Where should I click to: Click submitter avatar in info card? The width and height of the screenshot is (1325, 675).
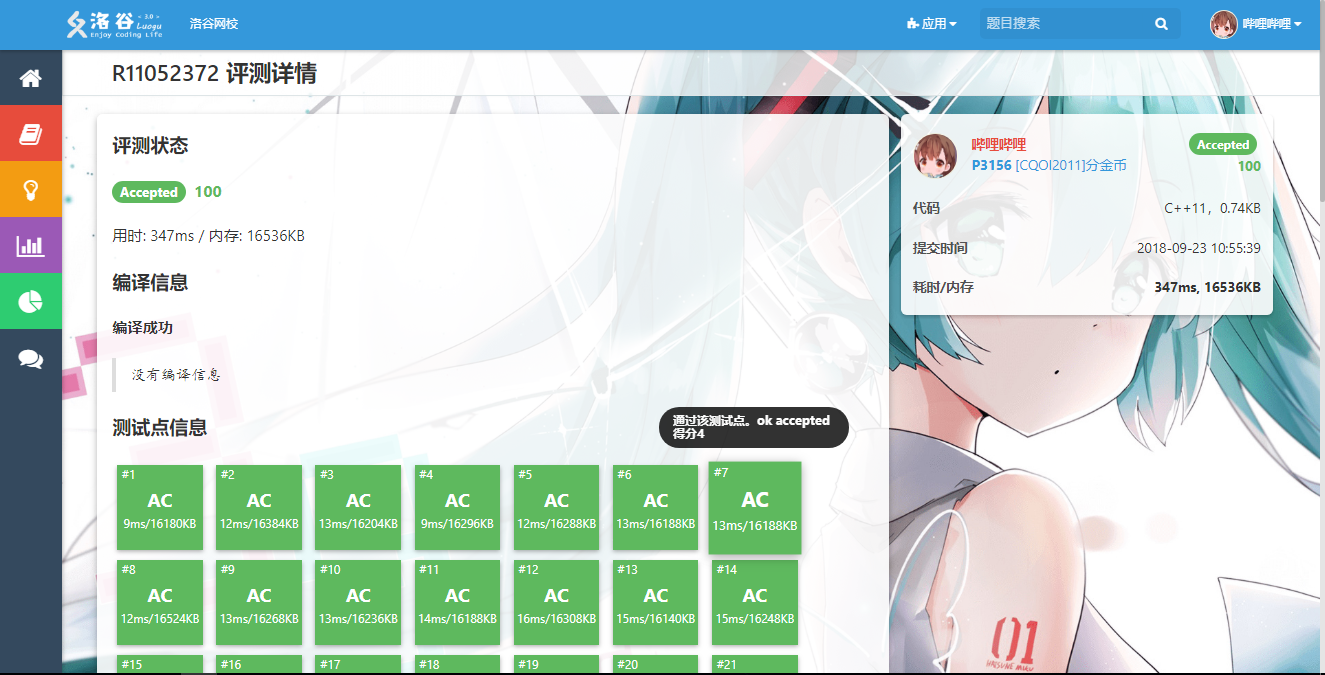(936, 155)
